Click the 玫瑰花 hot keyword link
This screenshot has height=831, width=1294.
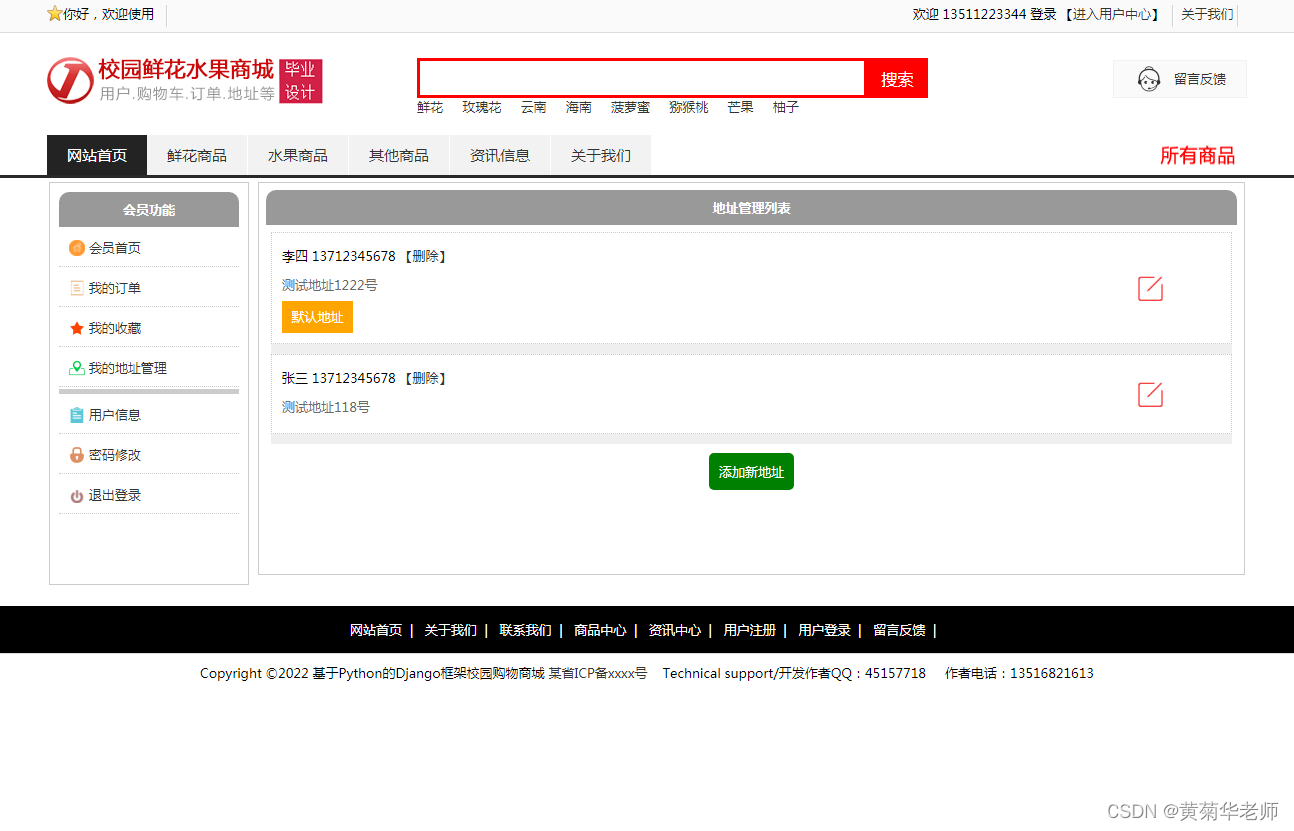click(481, 108)
